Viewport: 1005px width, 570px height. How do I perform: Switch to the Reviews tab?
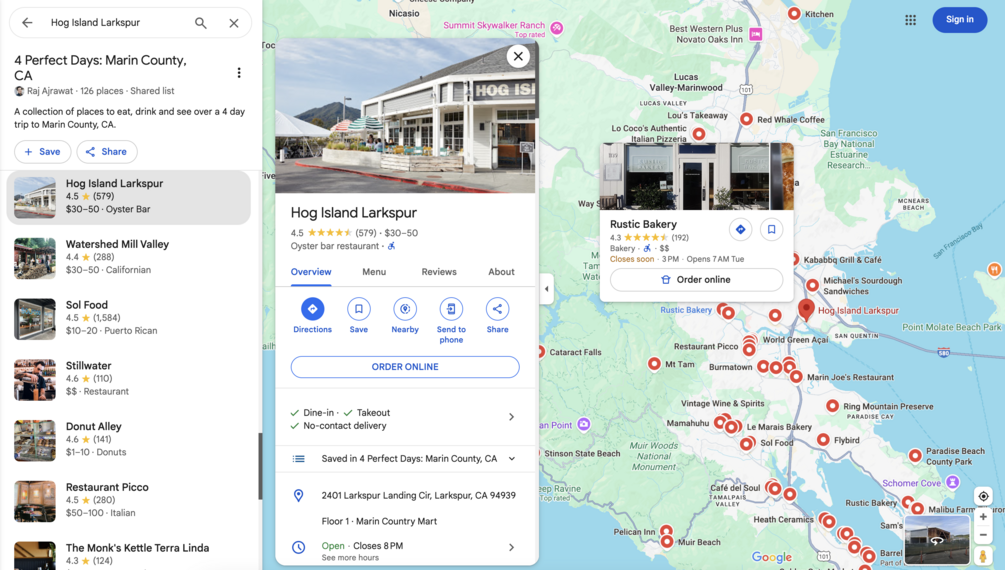click(439, 272)
